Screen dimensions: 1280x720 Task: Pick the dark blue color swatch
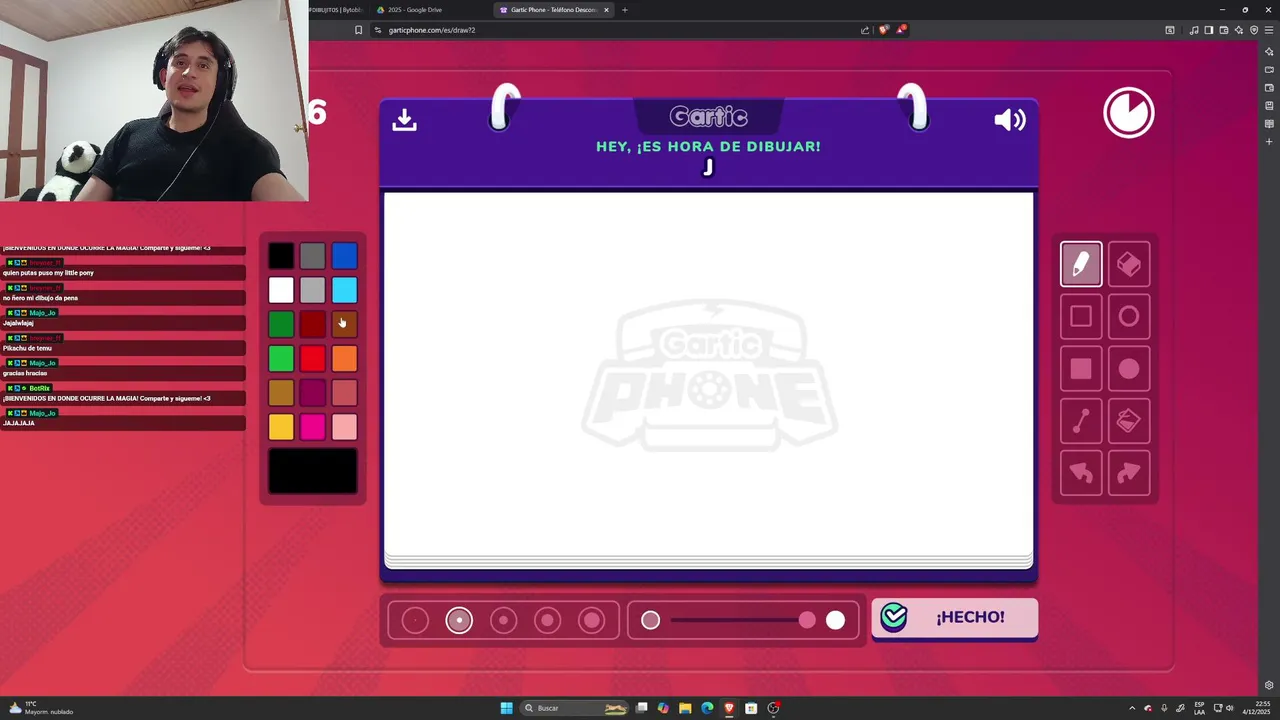(x=344, y=256)
